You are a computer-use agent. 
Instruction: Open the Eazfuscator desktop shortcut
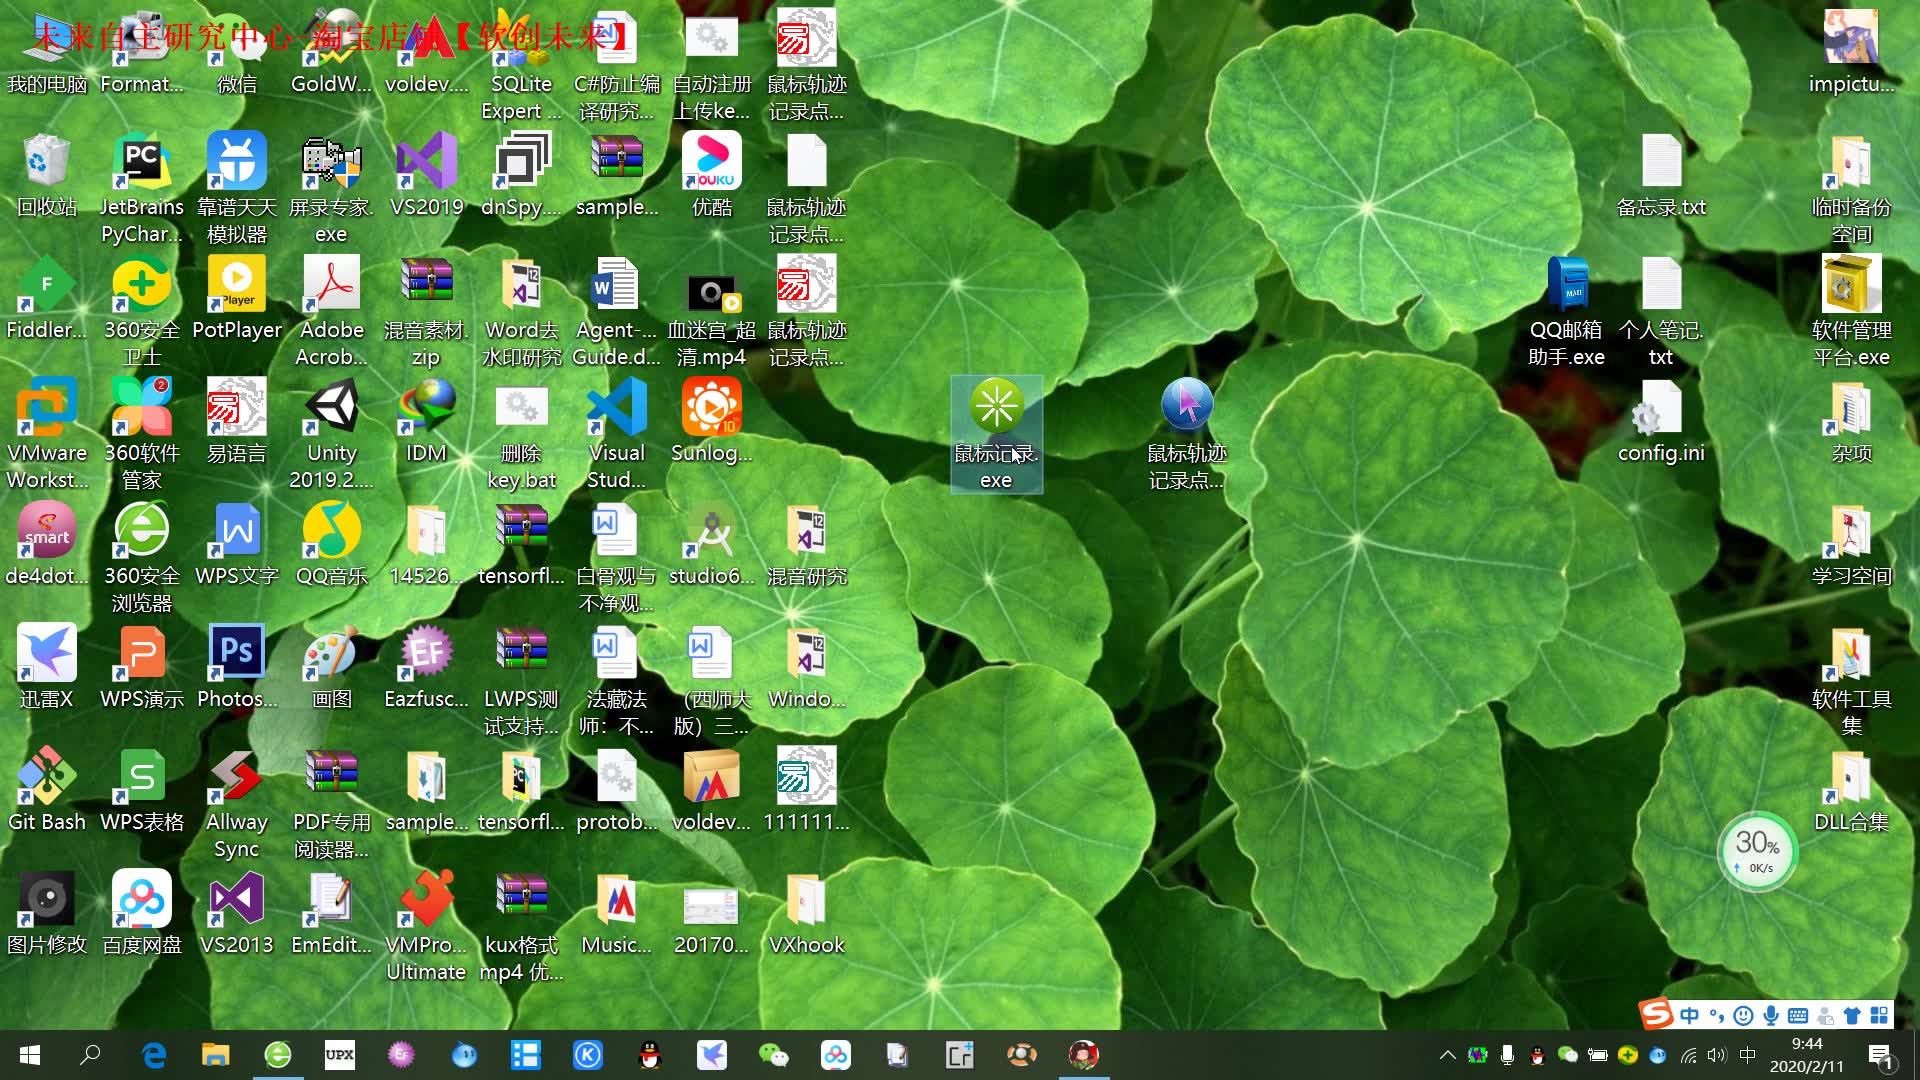point(426,667)
